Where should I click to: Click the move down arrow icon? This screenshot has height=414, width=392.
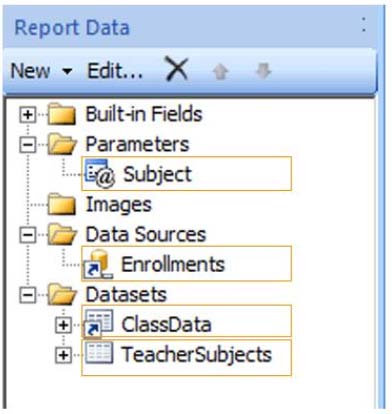click(x=263, y=71)
